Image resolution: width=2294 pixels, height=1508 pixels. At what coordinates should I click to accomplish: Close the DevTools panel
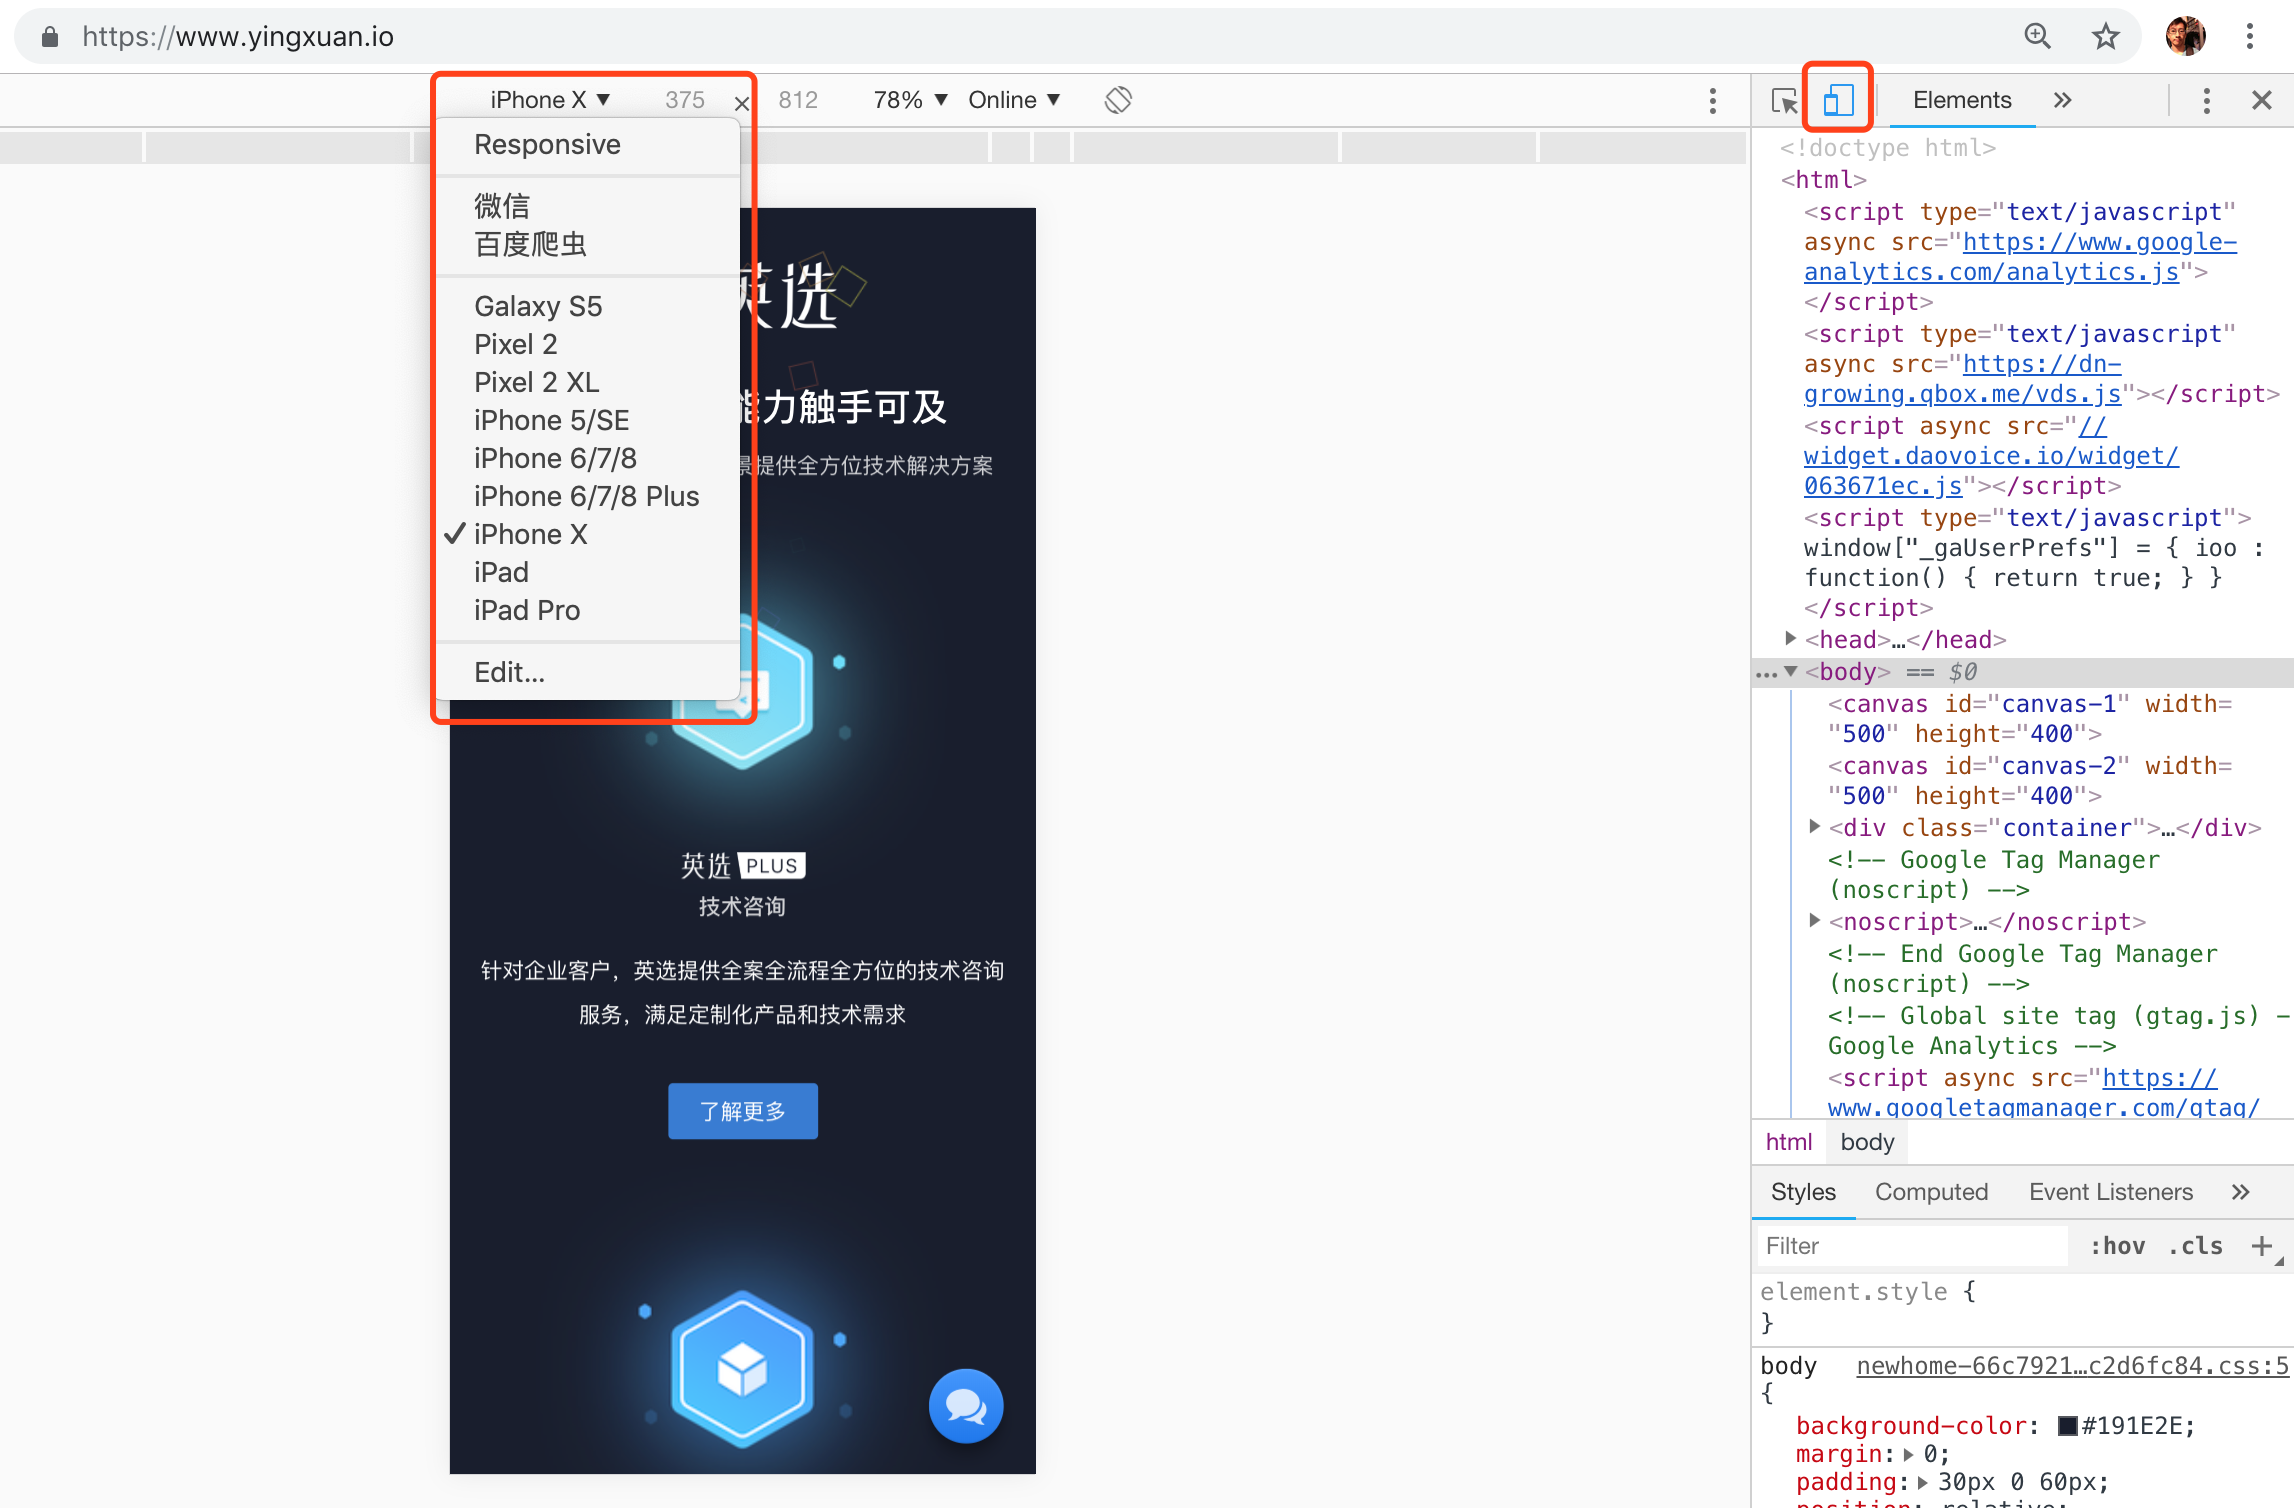click(2262, 100)
